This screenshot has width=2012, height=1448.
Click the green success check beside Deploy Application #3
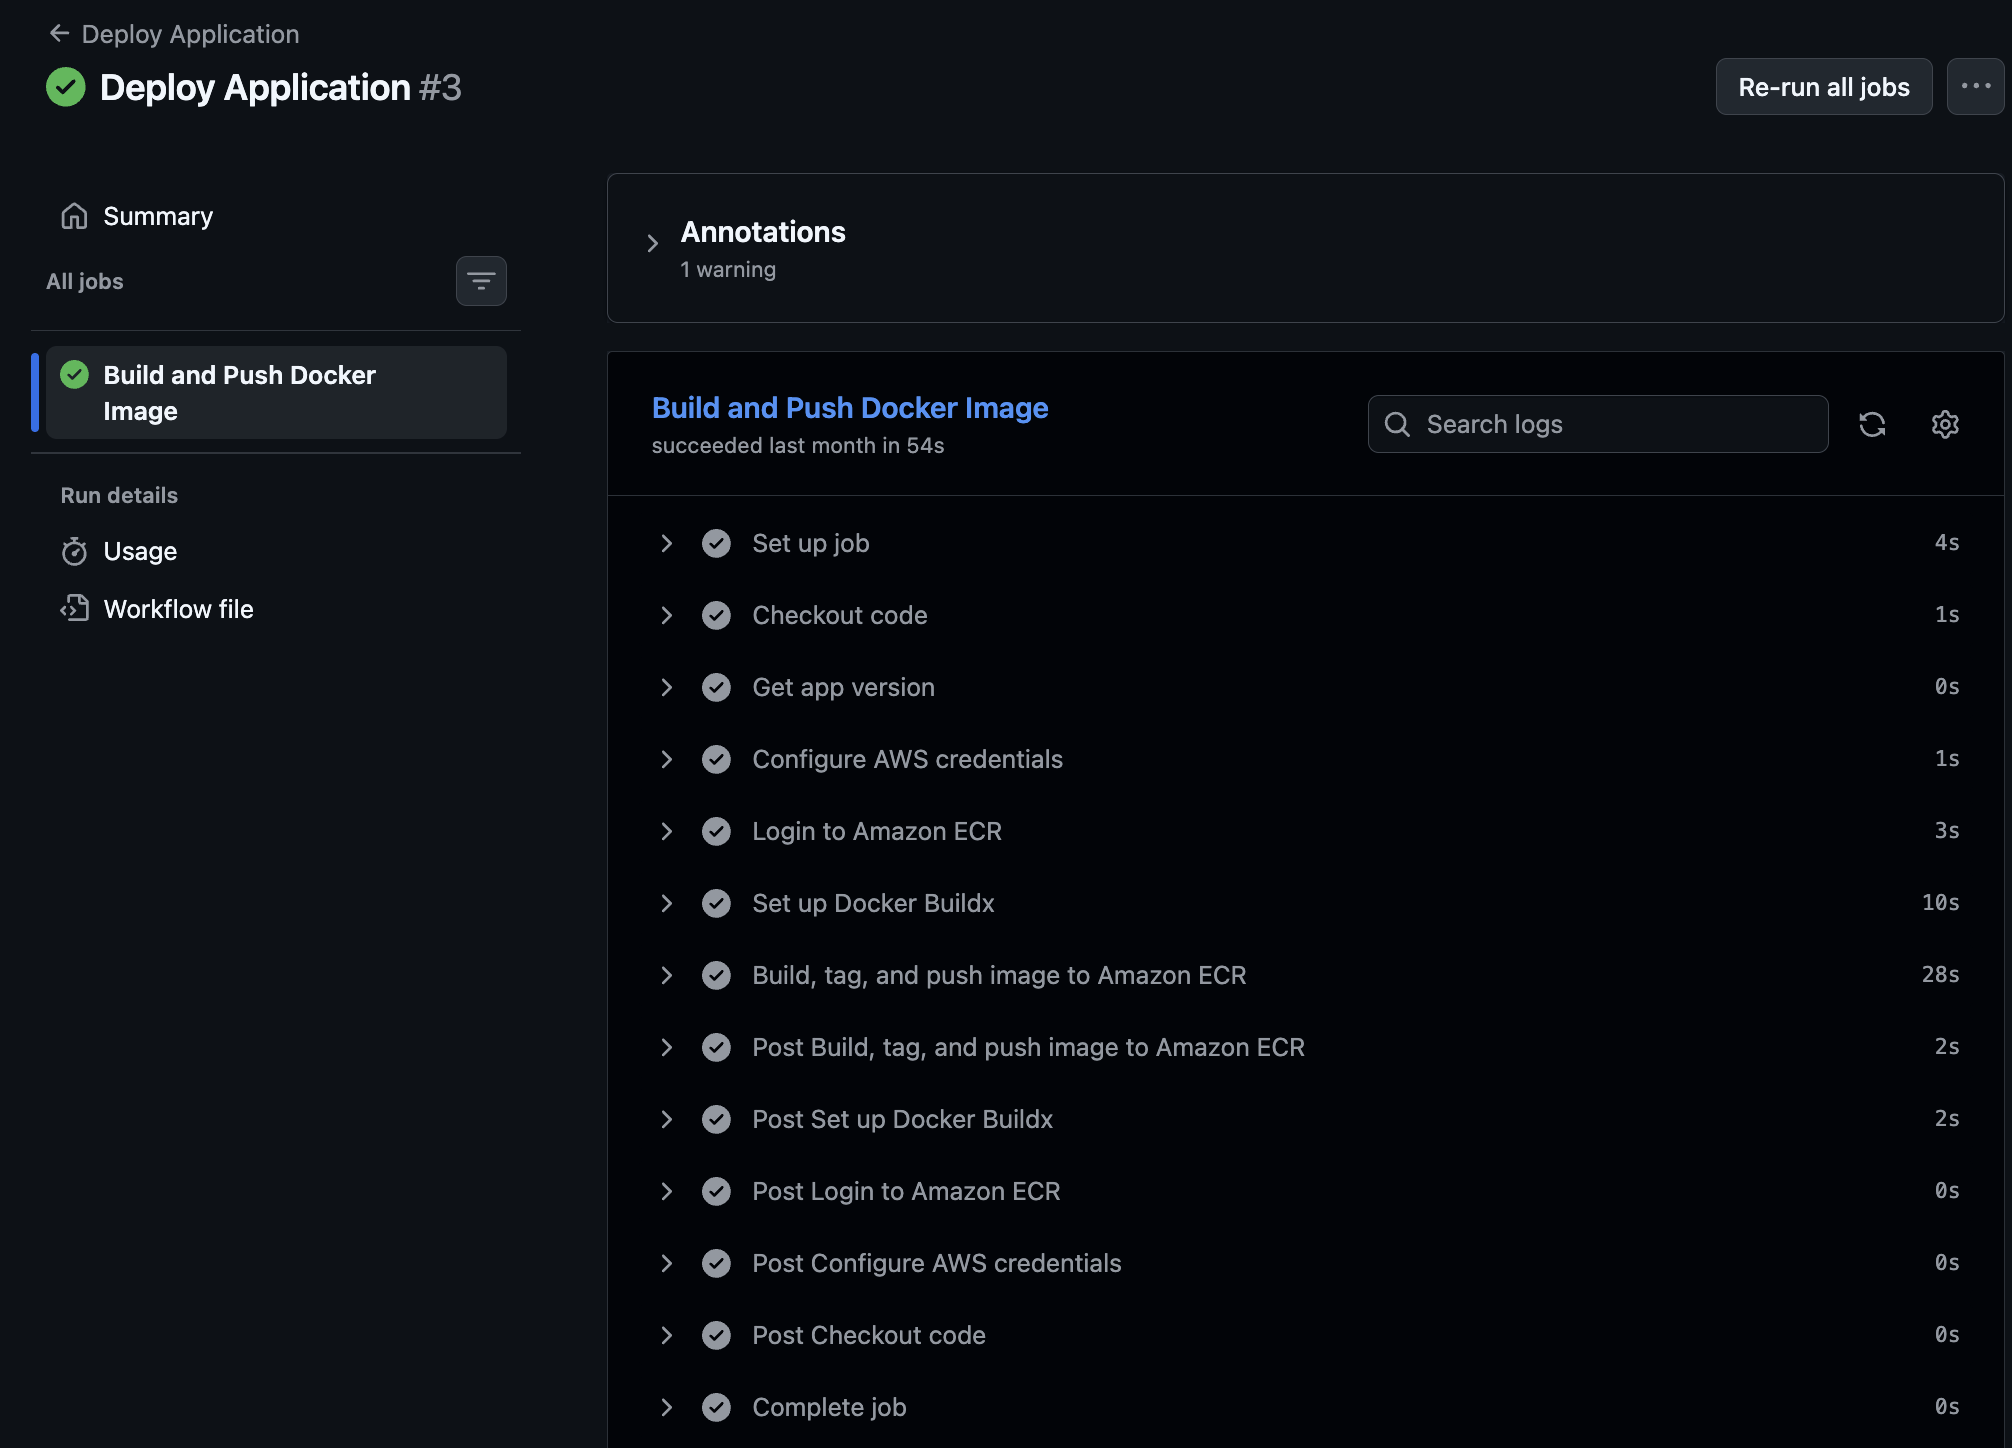click(x=66, y=87)
